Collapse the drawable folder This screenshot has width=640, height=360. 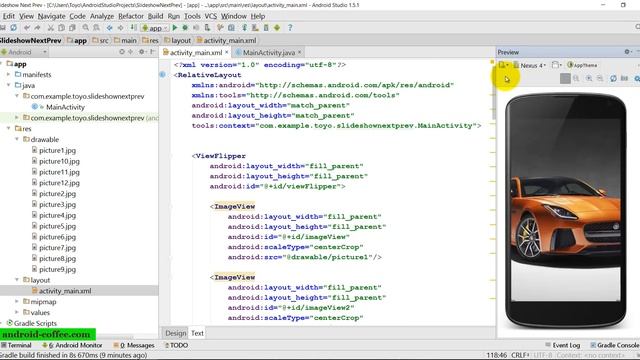(17, 139)
